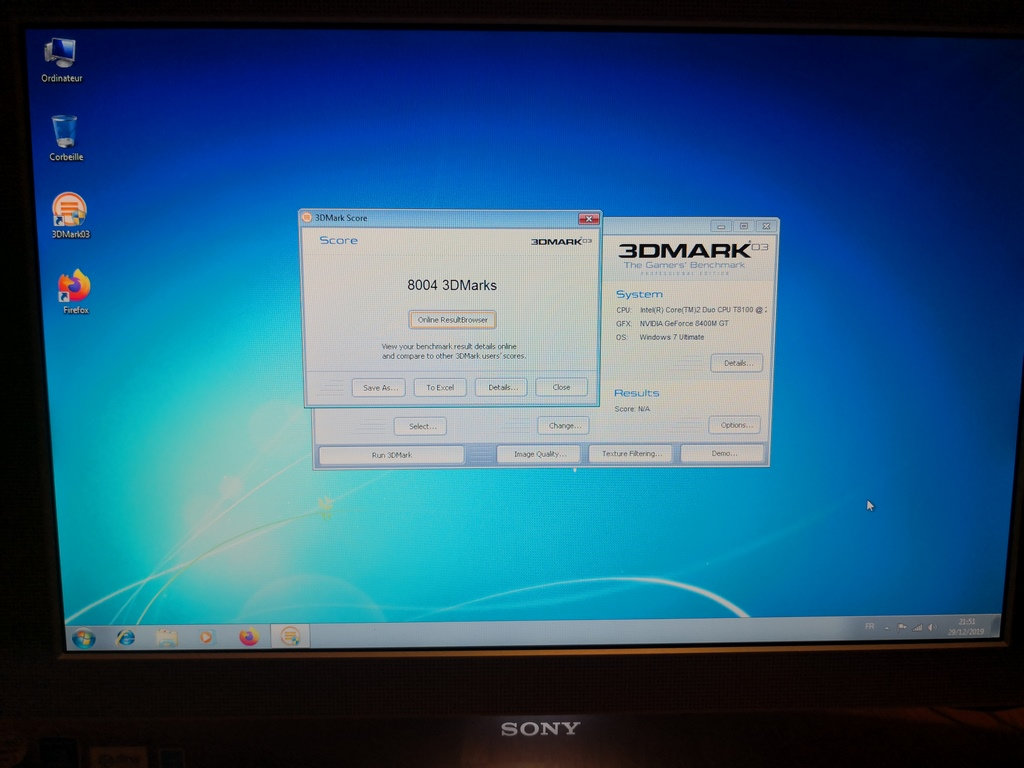Viewport: 1024px width, 768px height.
Task: Open Details... in the System section
Action: (737, 363)
